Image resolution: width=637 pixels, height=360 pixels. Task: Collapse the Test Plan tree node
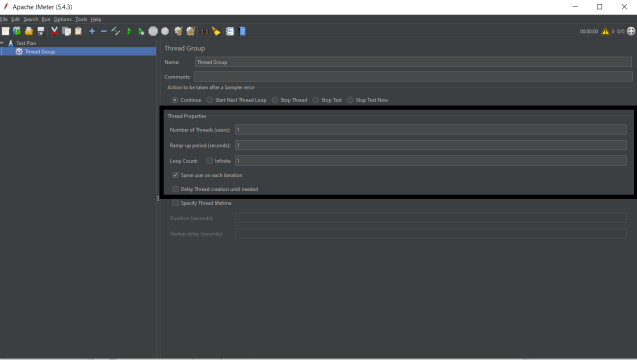point(2,43)
